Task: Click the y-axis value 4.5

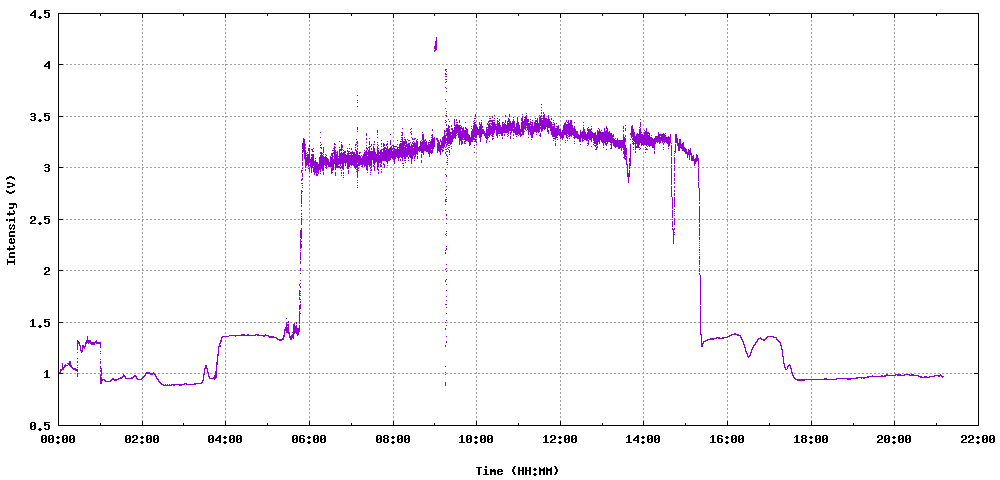Action: click(x=41, y=13)
